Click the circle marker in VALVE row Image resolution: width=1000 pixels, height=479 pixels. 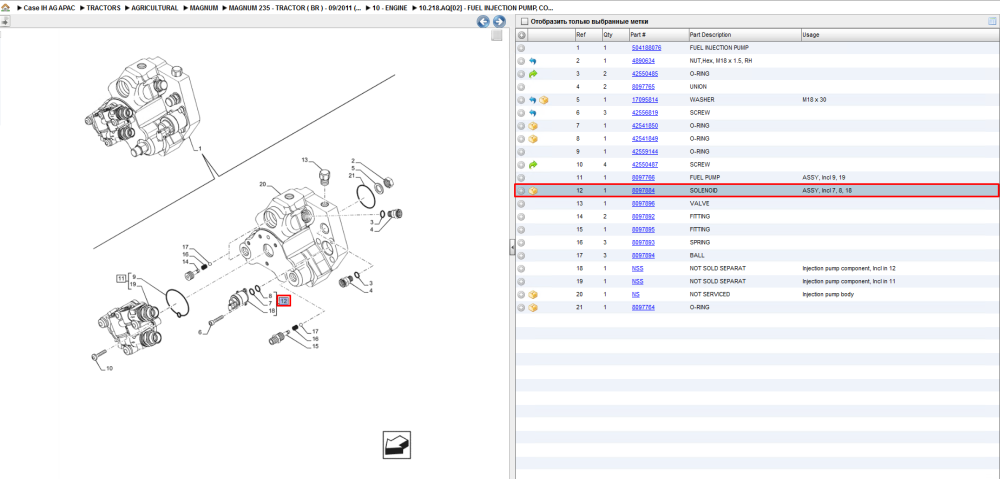pyautogui.click(x=521, y=203)
